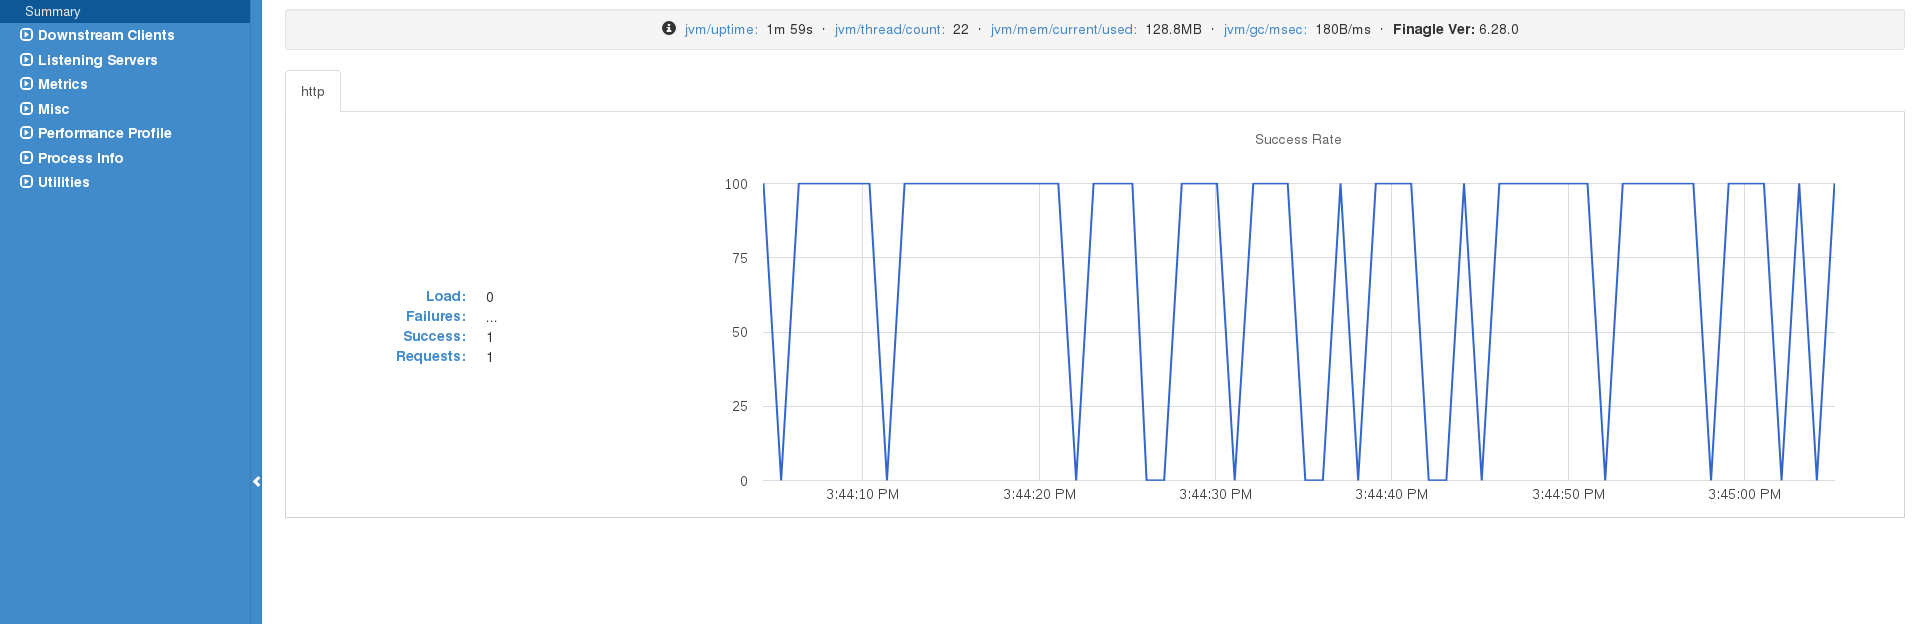
Task: Click the 128.8MB memory value
Action: coord(1174,30)
